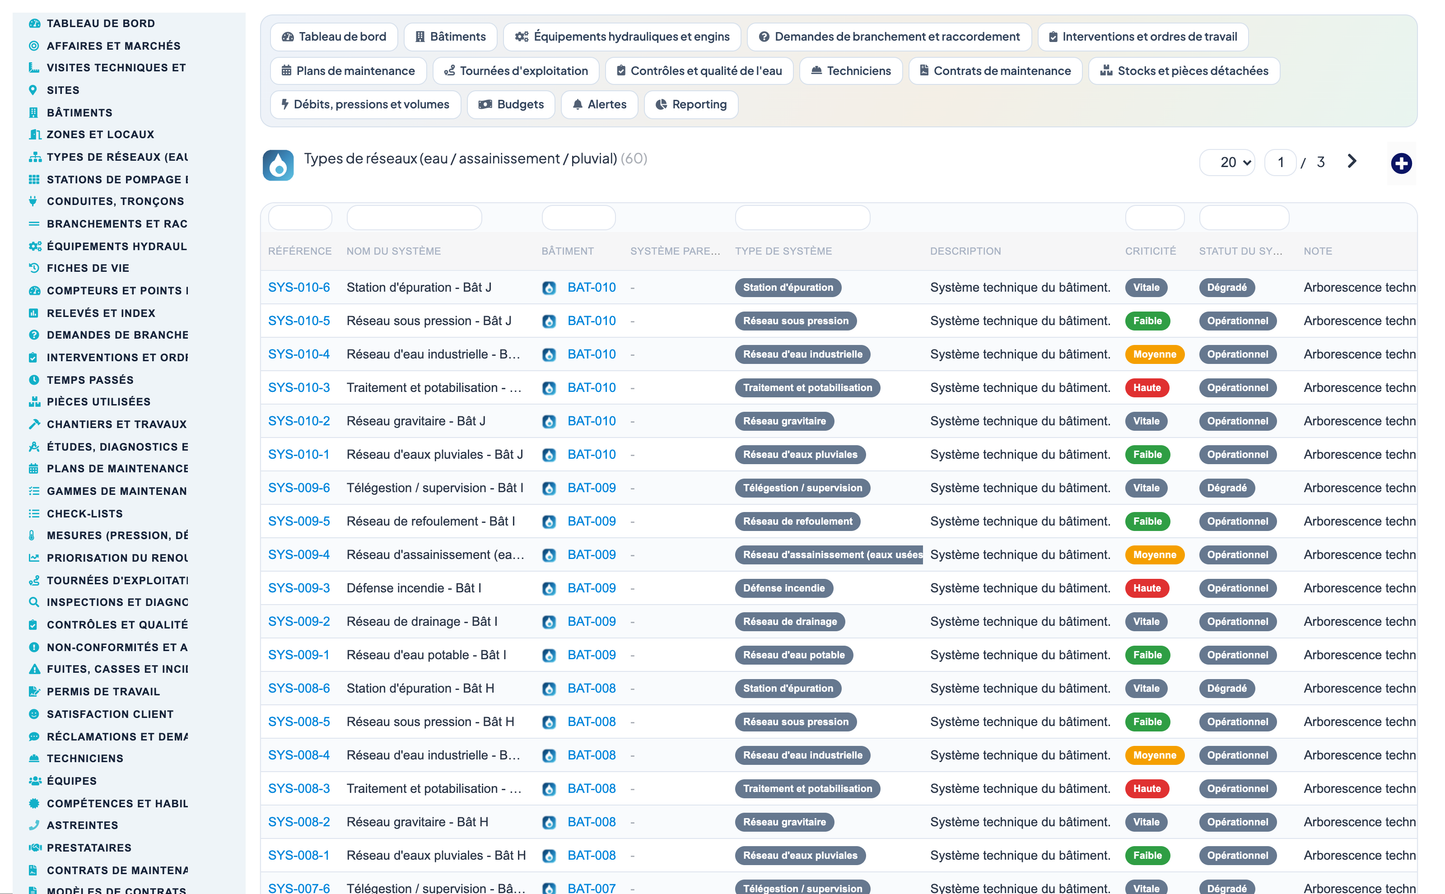1445x894 pixels.
Task: Open Stocks et pièces détachées tab
Action: coord(1184,71)
